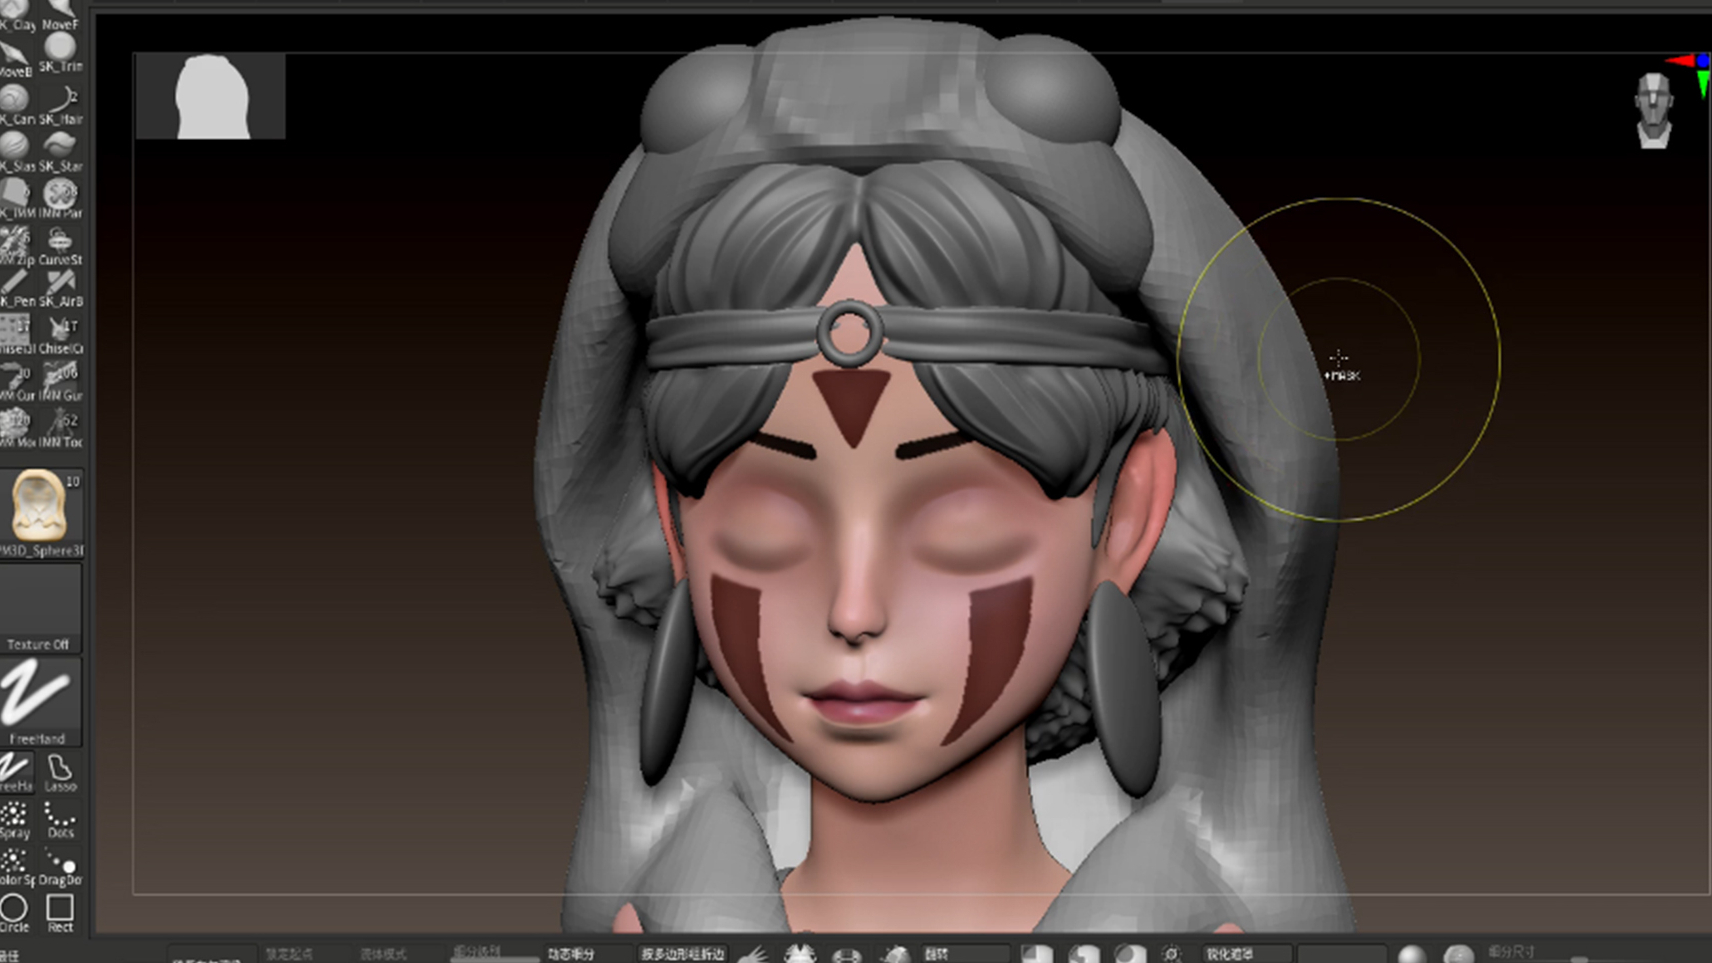Select the SK_Slash brush left of SK_Star
This screenshot has height=963, width=1712.
coord(16,152)
